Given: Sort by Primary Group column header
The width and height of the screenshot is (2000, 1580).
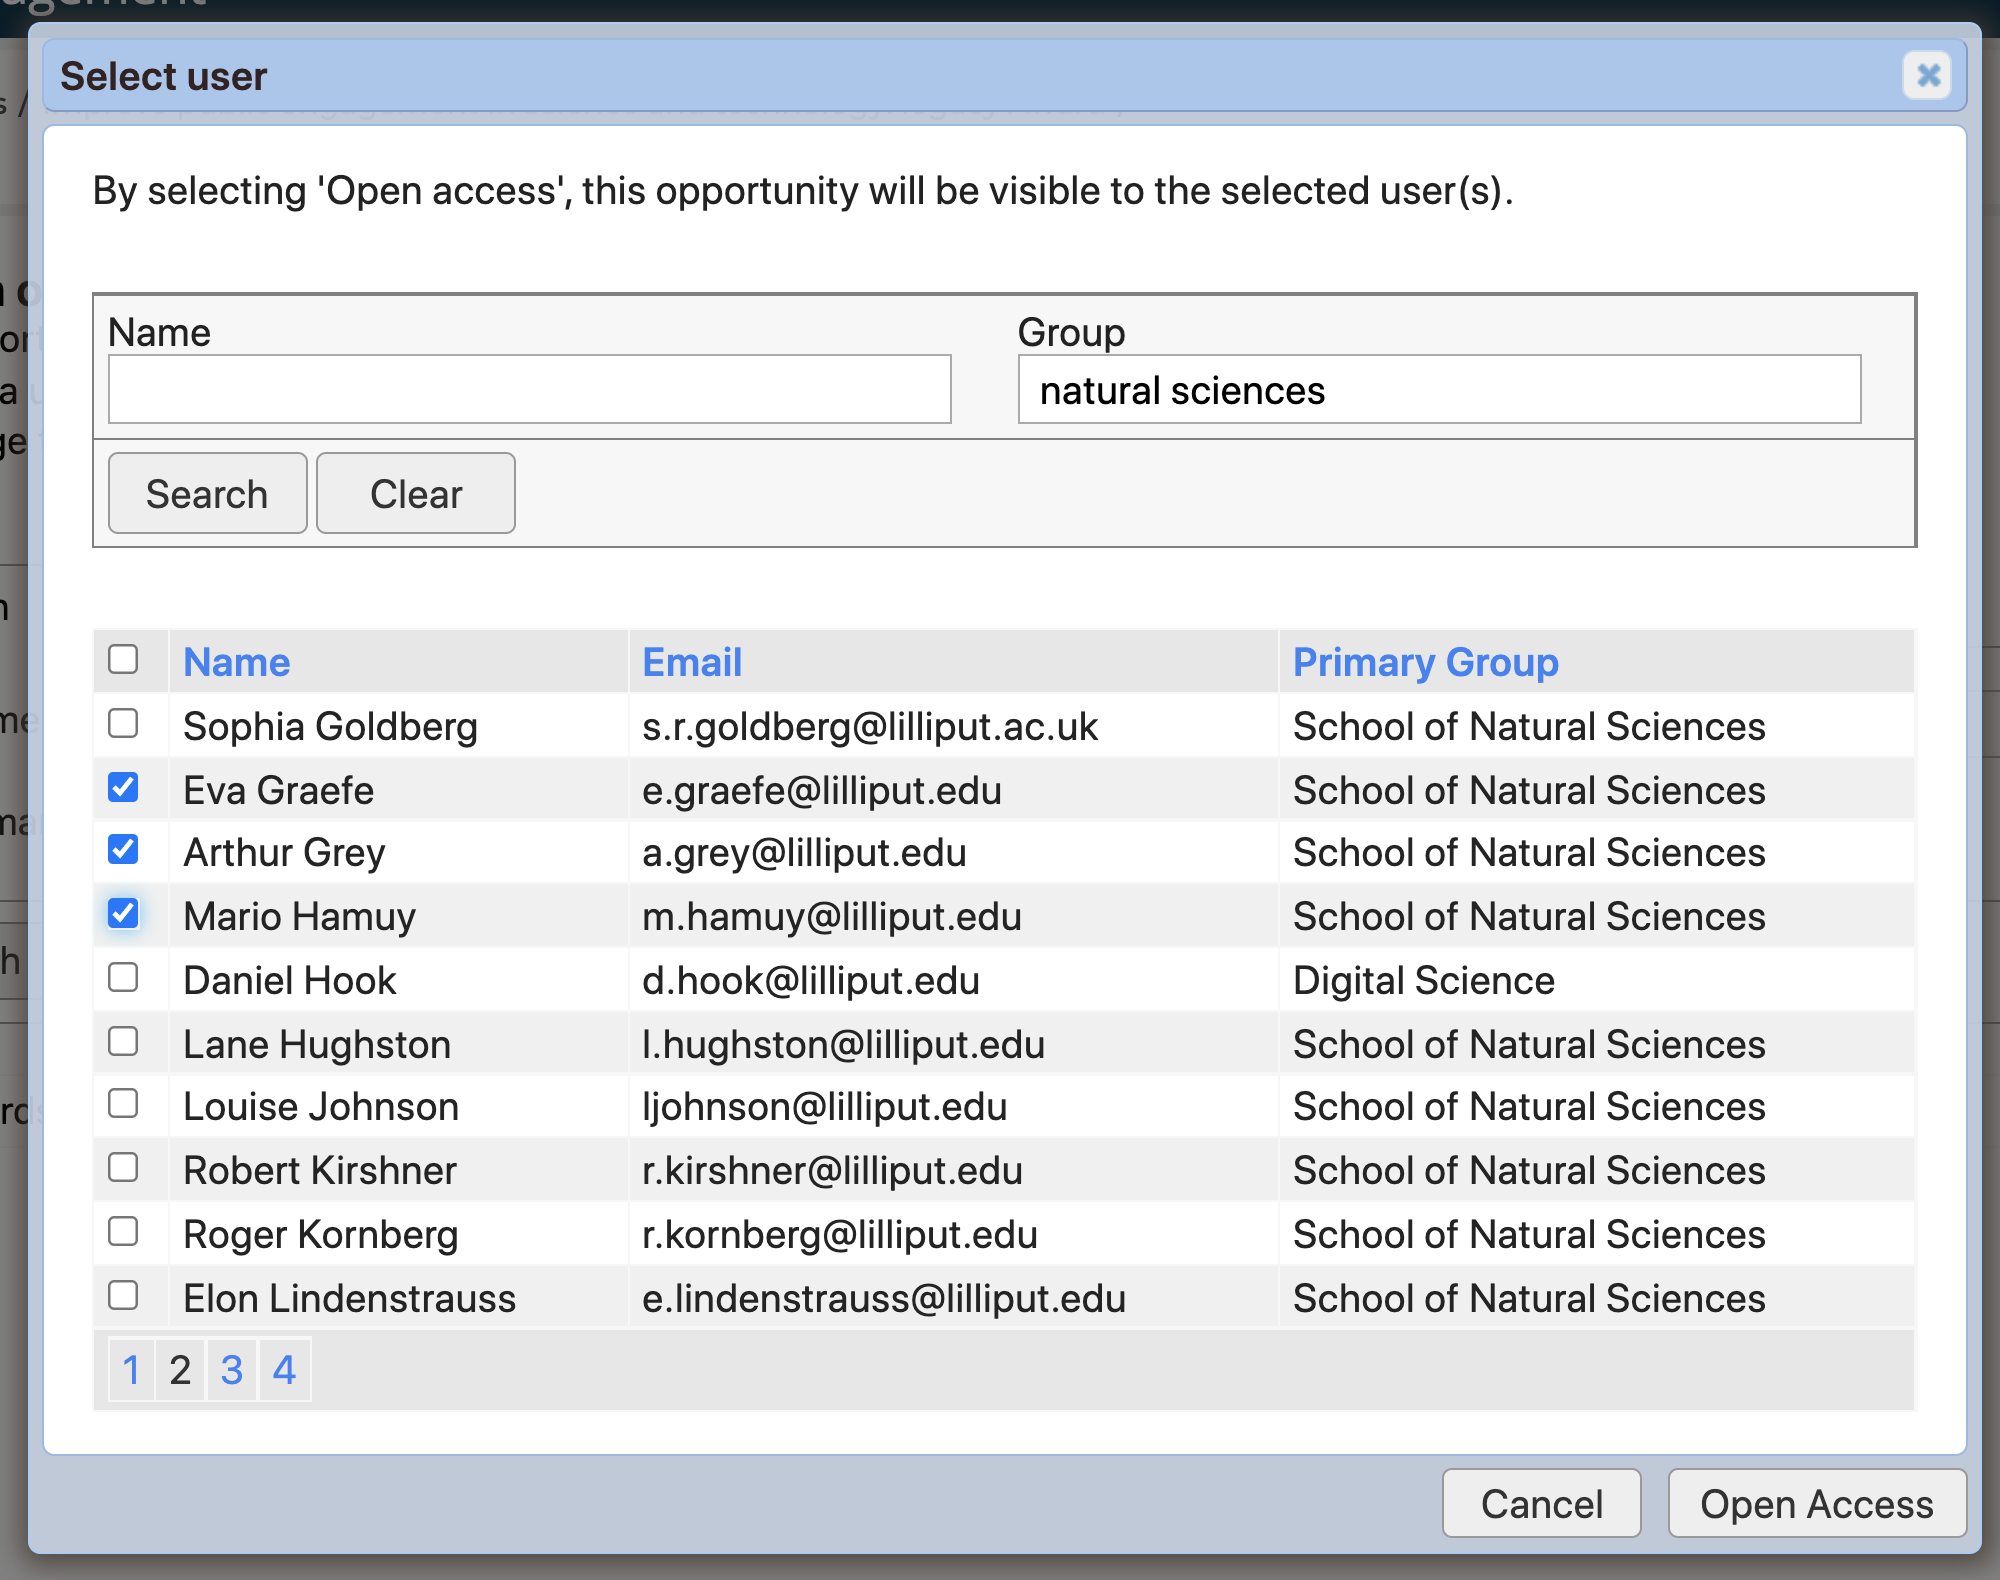Looking at the screenshot, I should [1425, 662].
